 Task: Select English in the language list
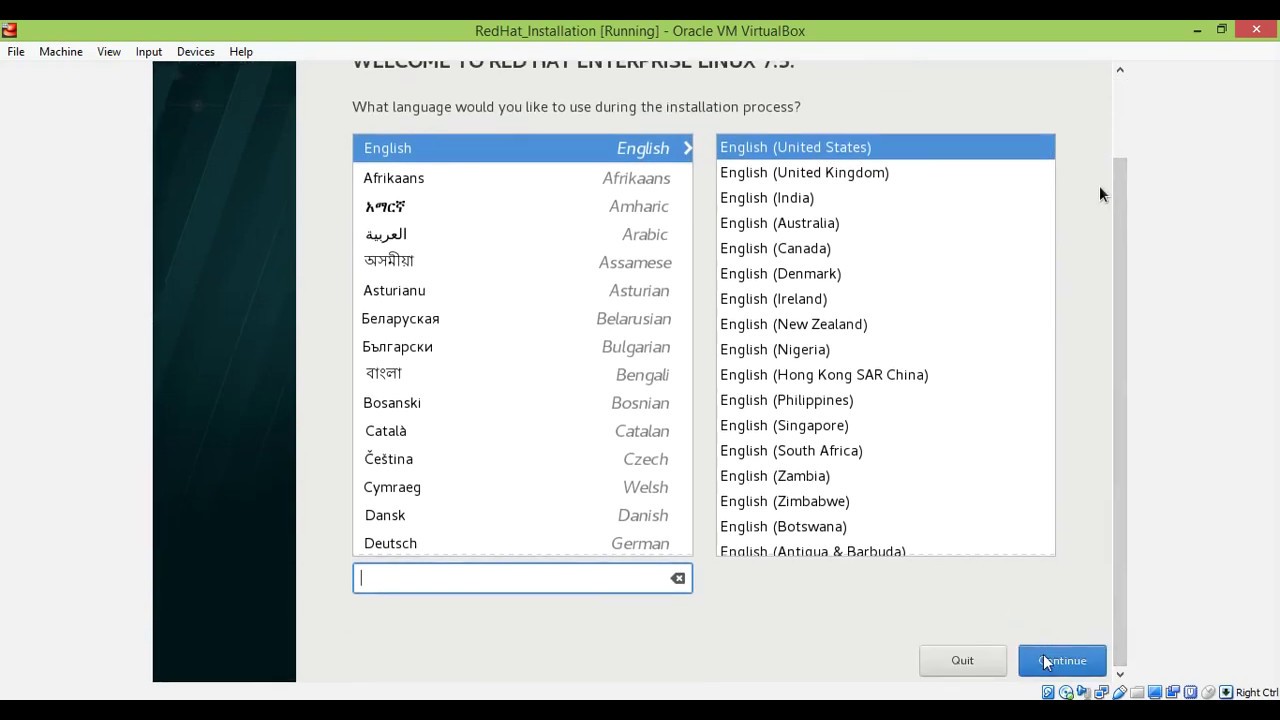pyautogui.click(x=522, y=148)
